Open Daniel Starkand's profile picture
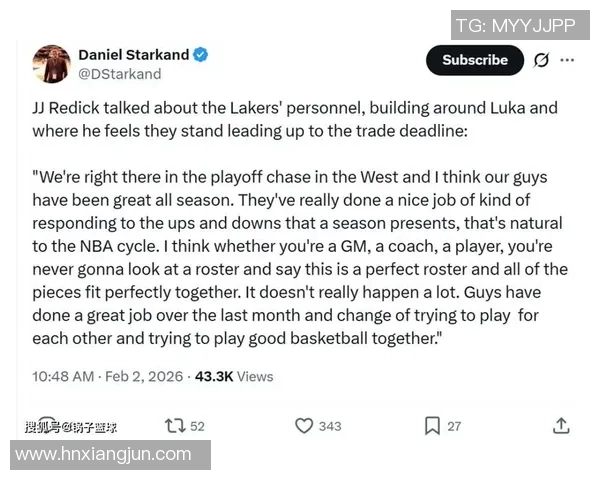 [51, 63]
